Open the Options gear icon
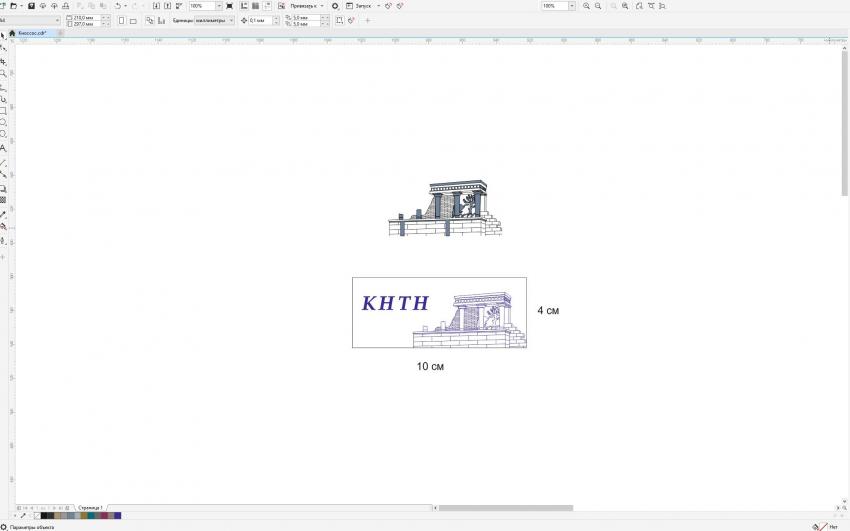 tap(335, 6)
